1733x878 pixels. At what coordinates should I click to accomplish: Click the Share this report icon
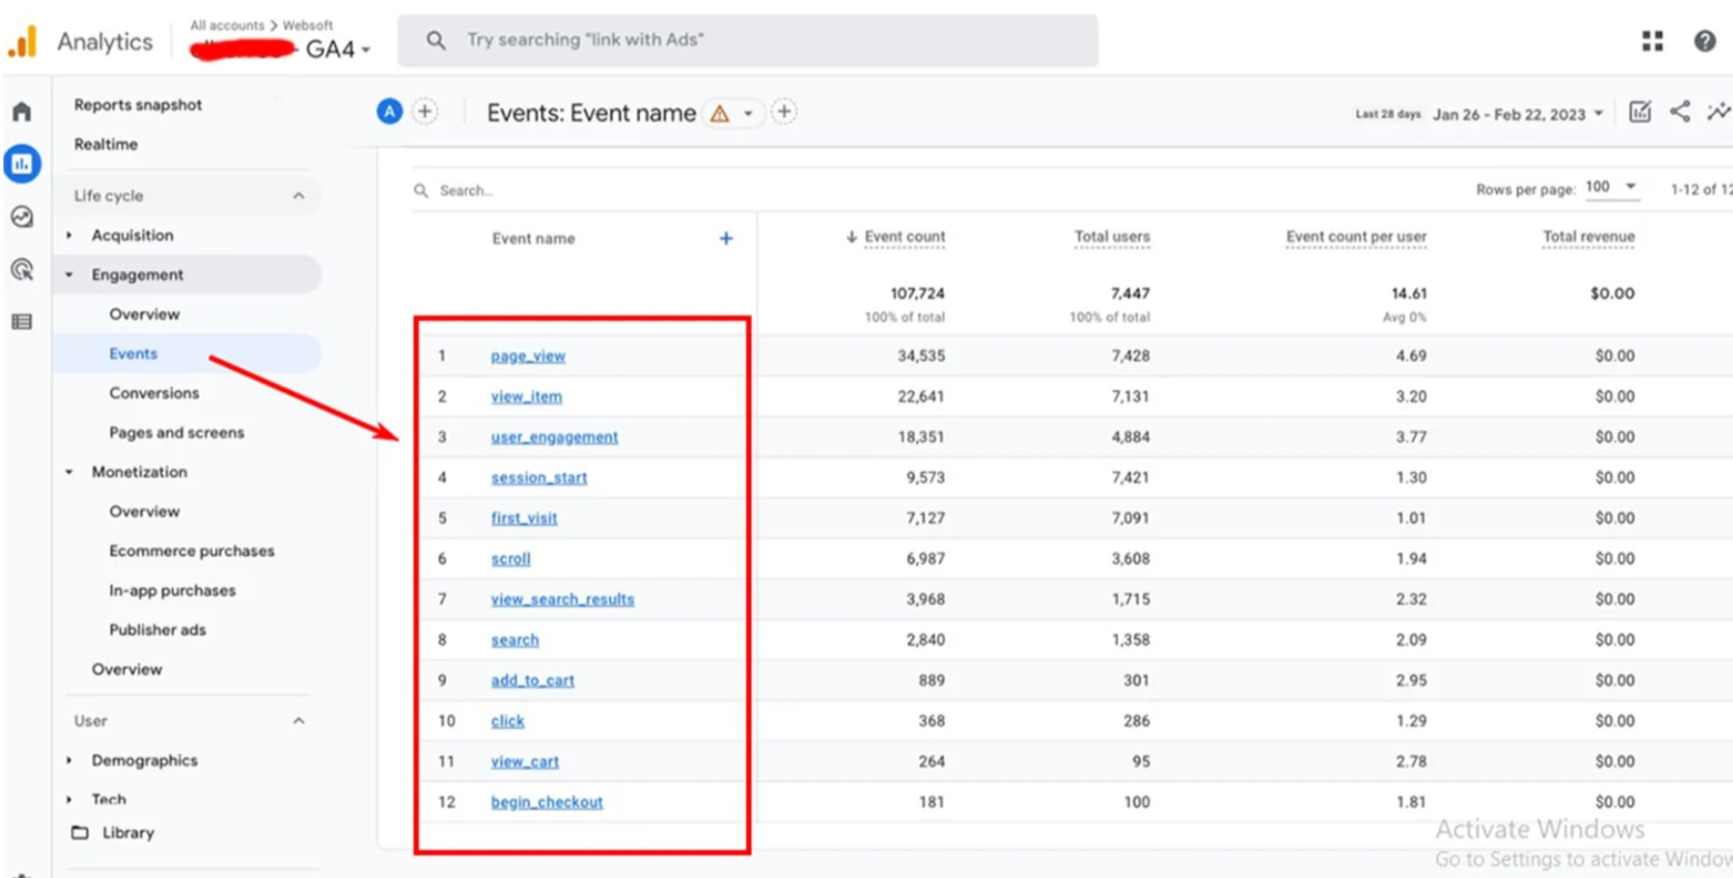tap(1680, 112)
